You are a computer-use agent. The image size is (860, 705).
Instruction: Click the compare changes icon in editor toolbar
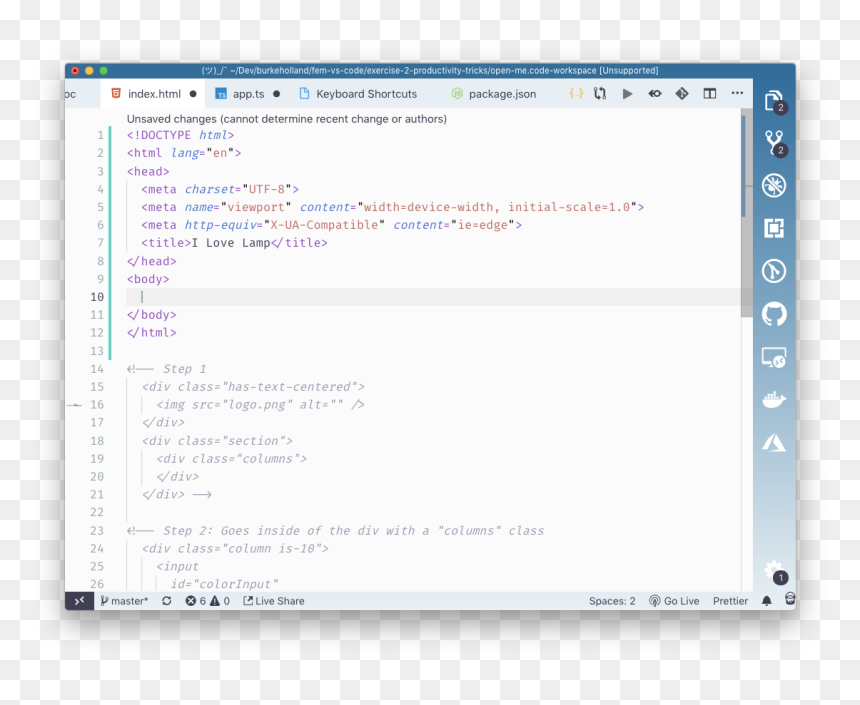pyautogui.click(x=600, y=94)
